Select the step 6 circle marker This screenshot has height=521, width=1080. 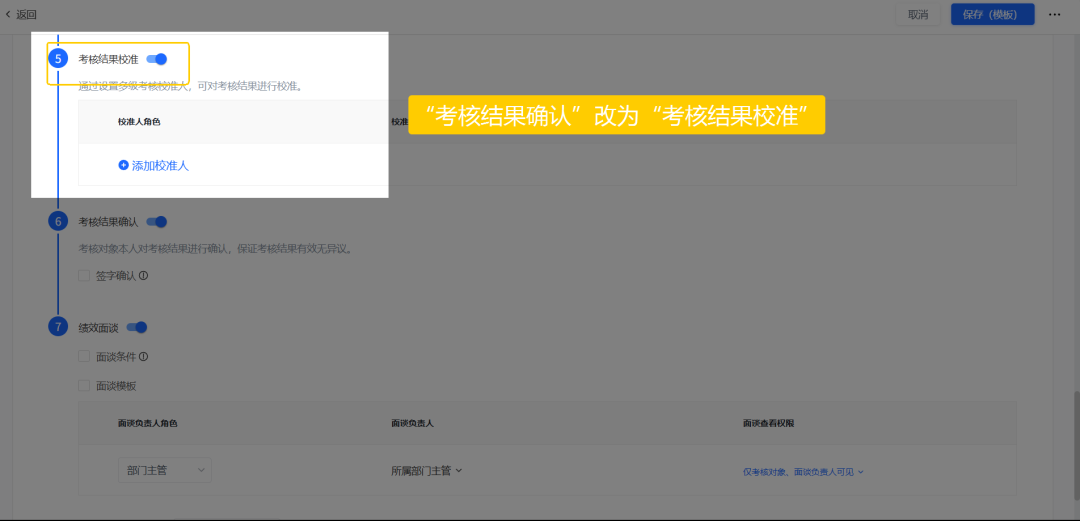[58, 221]
